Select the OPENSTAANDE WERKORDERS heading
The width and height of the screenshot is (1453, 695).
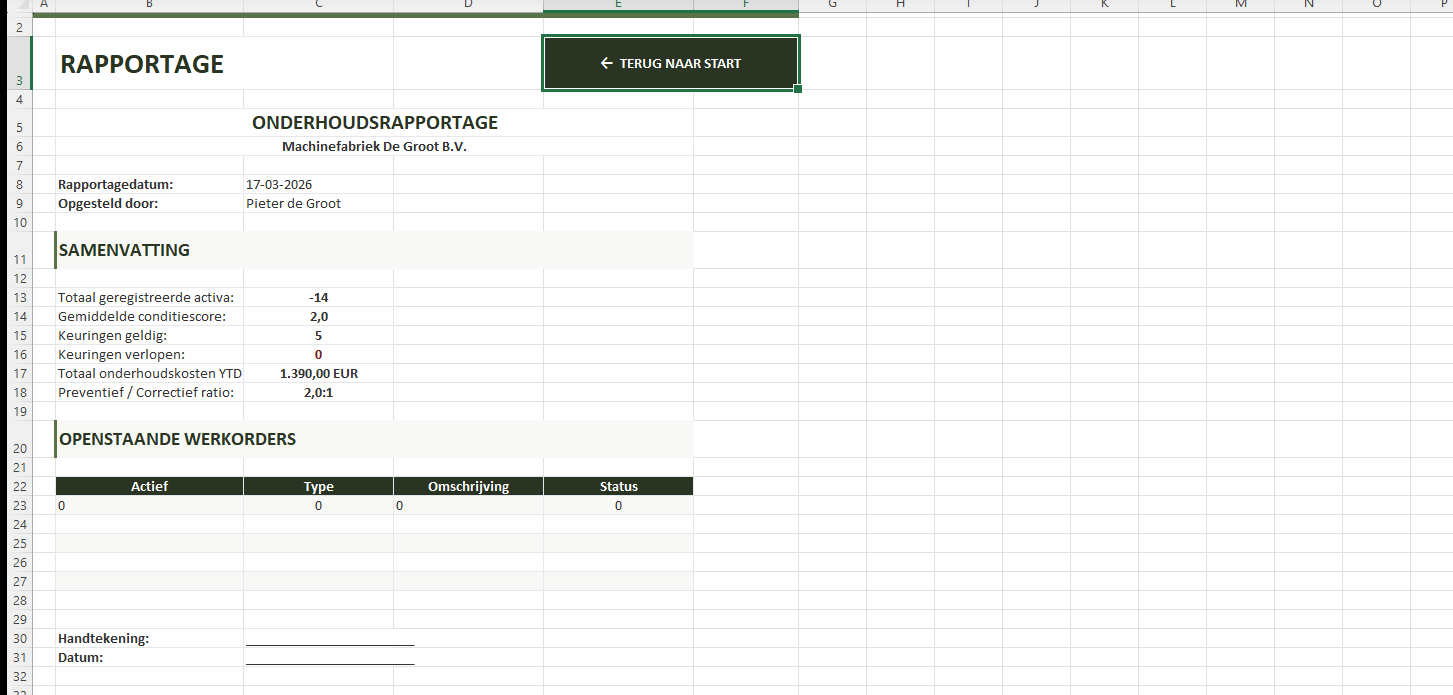pyautogui.click(x=177, y=439)
